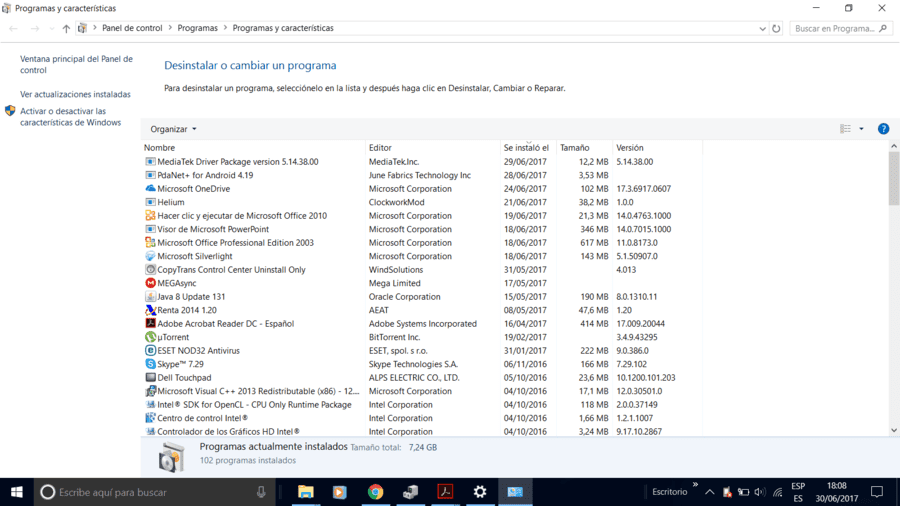Open File Explorer from the taskbar
The image size is (900, 506).
306,492
